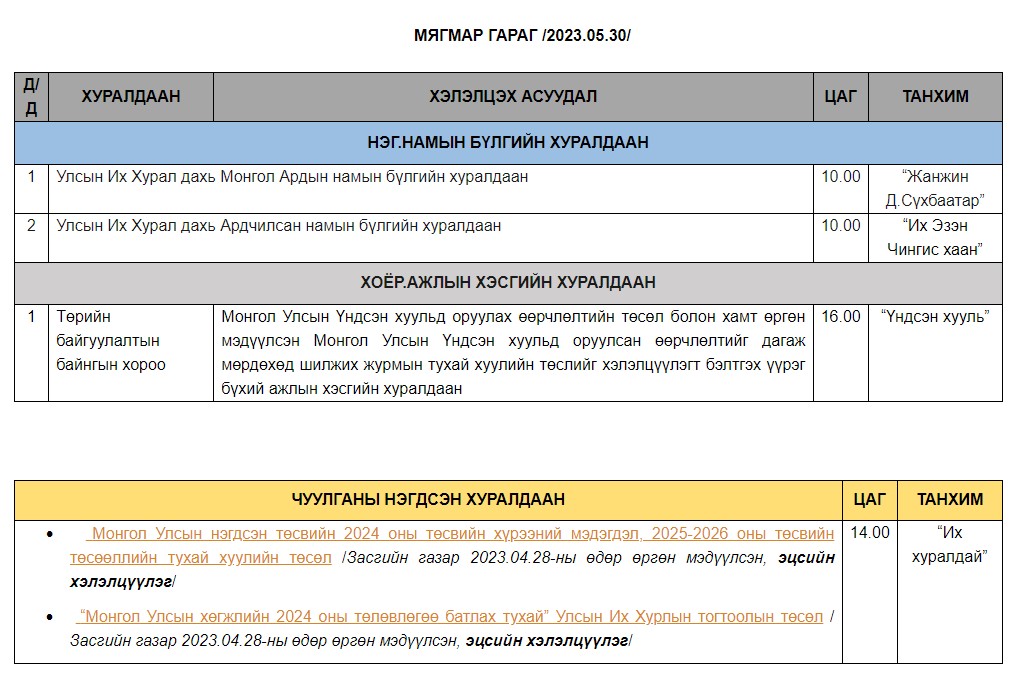Screen dimensions: 1009x673
Task: Click the Д/Д header cell
Action: [x=31, y=97]
